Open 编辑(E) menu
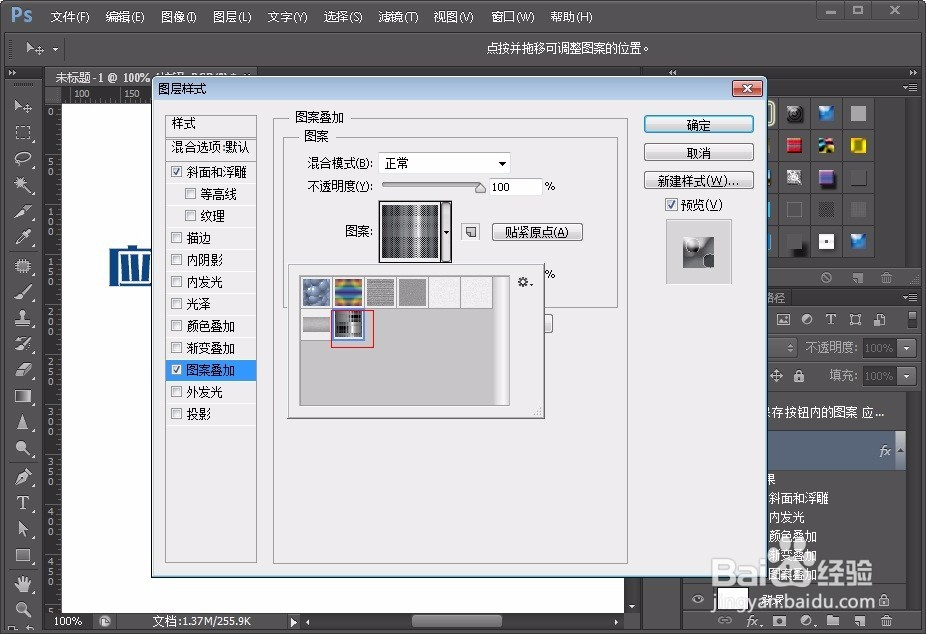 click(x=125, y=17)
